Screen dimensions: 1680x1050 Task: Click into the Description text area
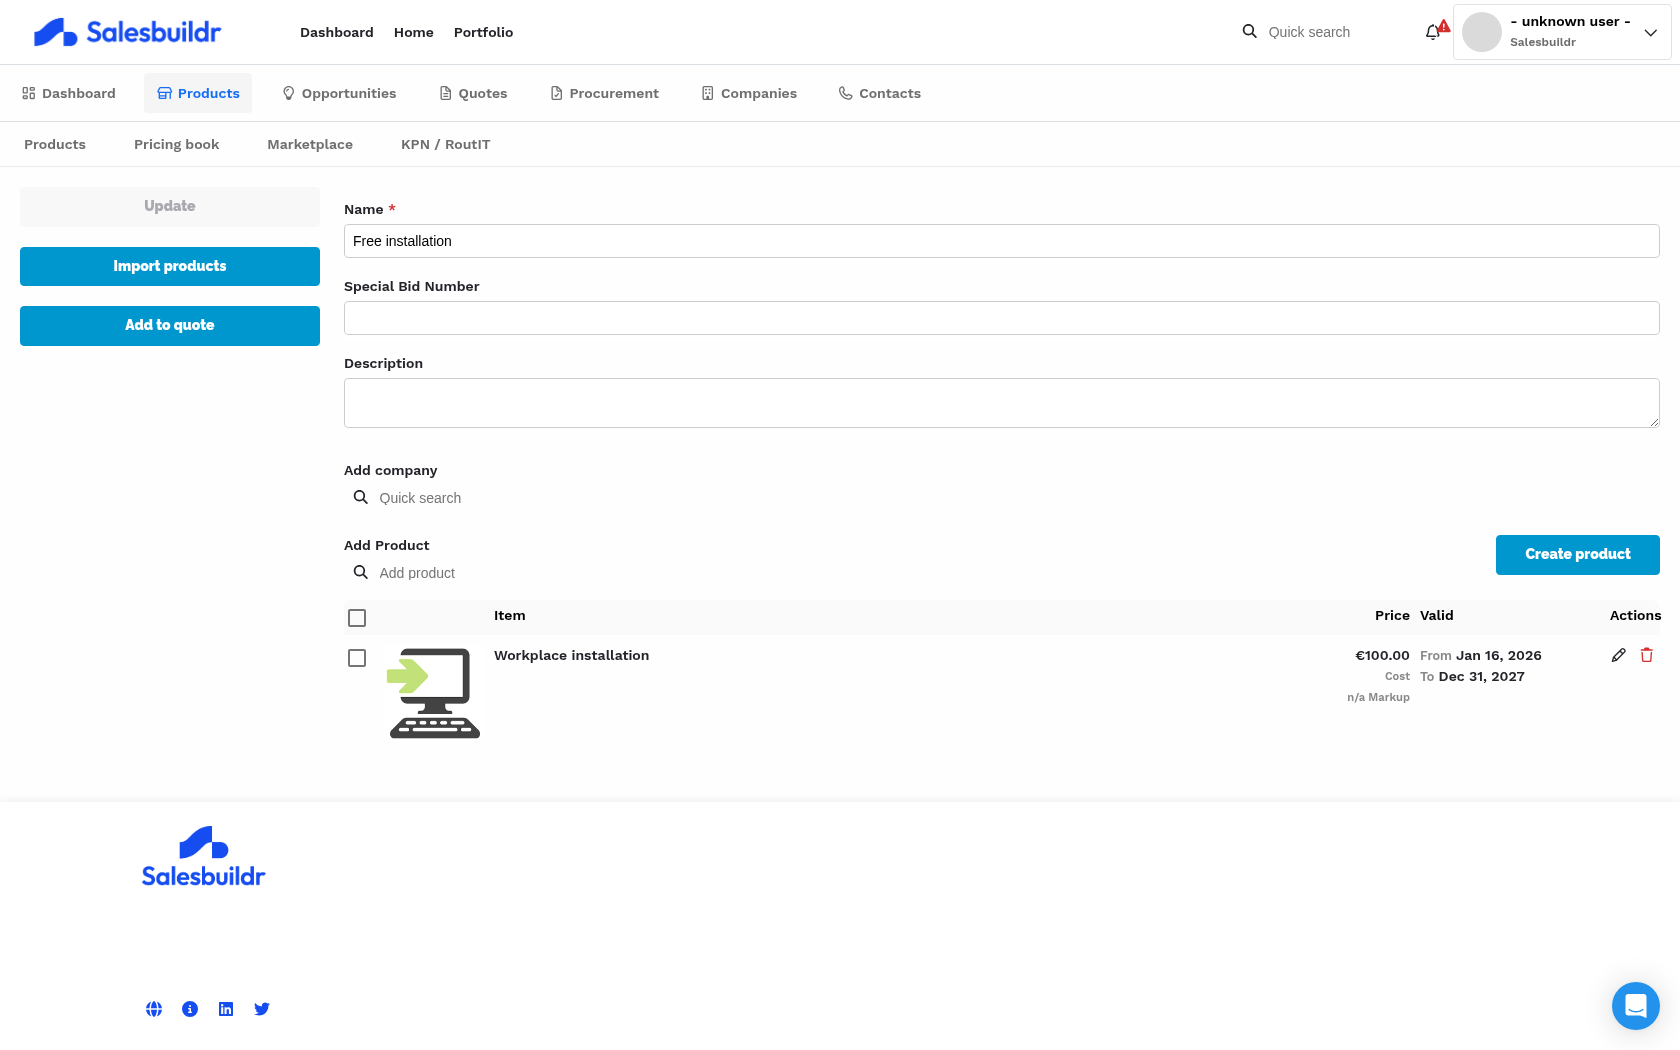coord(1002,403)
